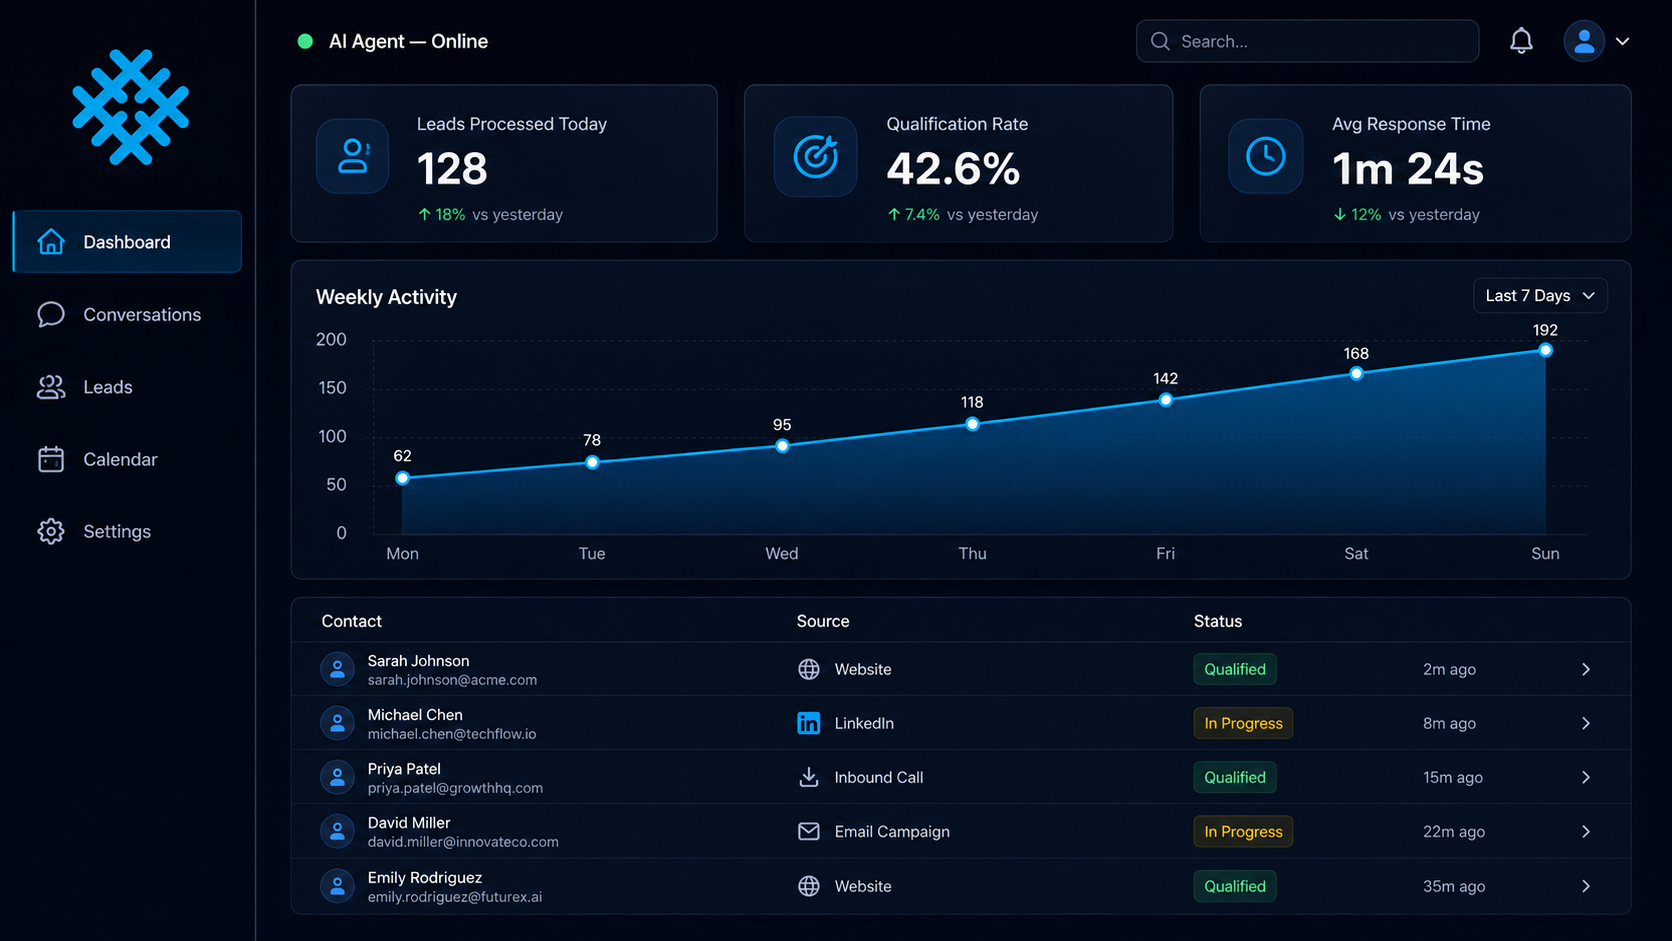Click the Weekly Activity chart title

tap(386, 297)
